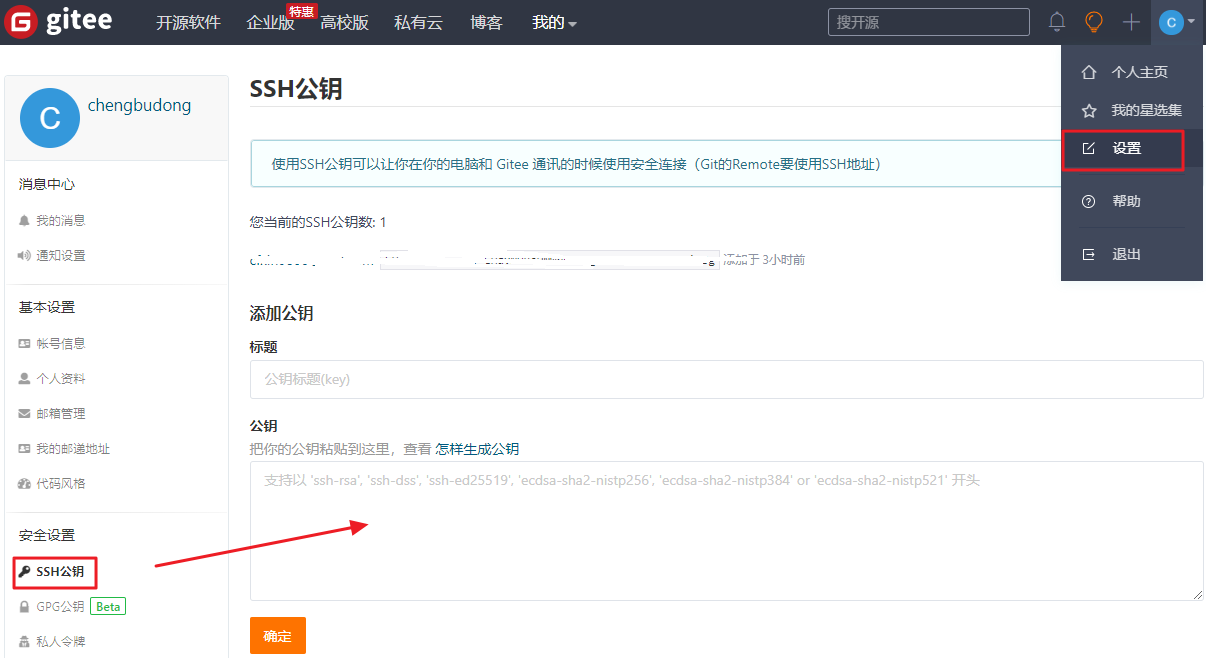
Task: Click the home icon beside 个人主页
Action: click(1089, 72)
